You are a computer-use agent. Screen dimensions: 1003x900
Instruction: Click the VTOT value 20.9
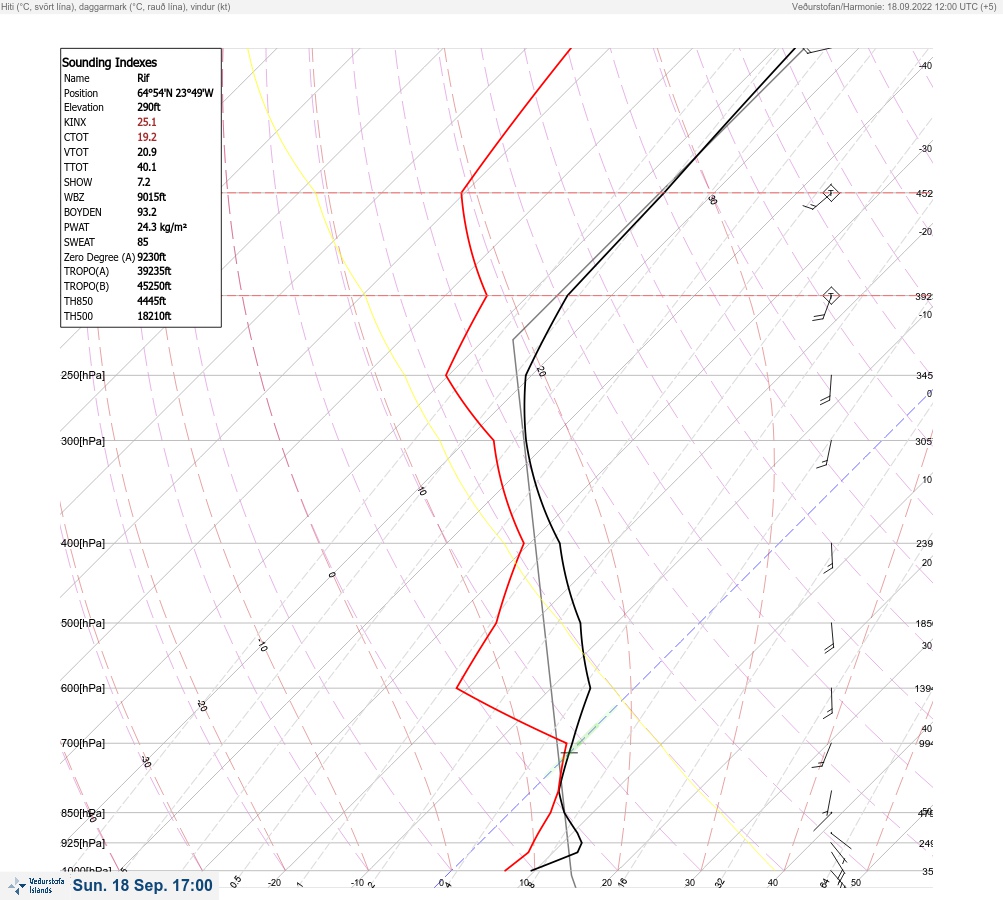[146, 152]
